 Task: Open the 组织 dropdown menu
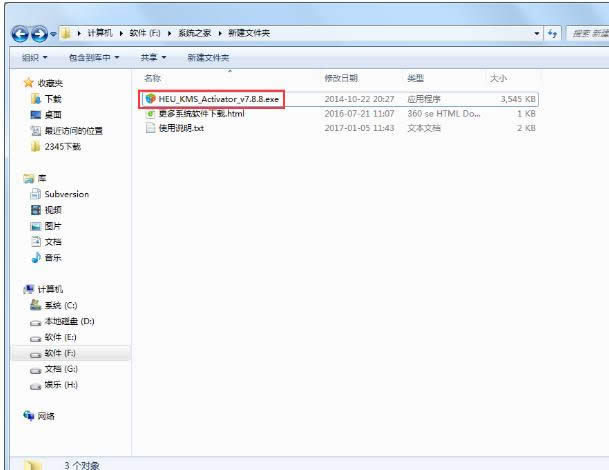(x=35, y=58)
